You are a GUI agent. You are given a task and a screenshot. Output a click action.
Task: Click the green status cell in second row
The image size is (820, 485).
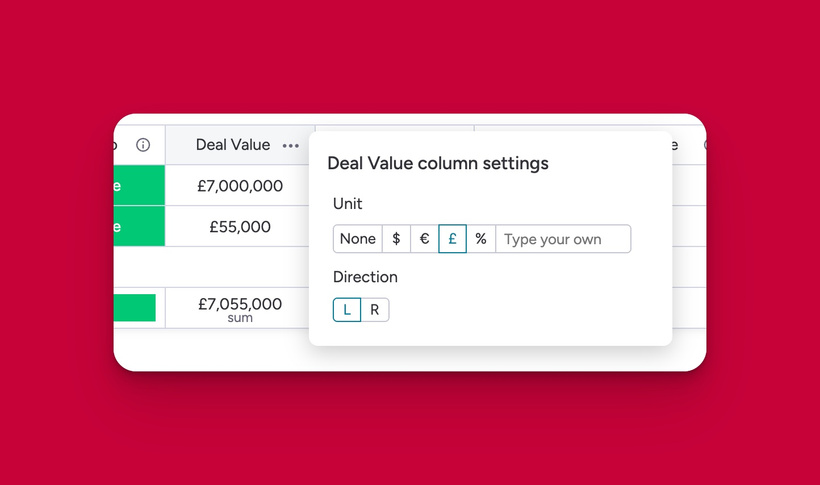tap(139, 227)
